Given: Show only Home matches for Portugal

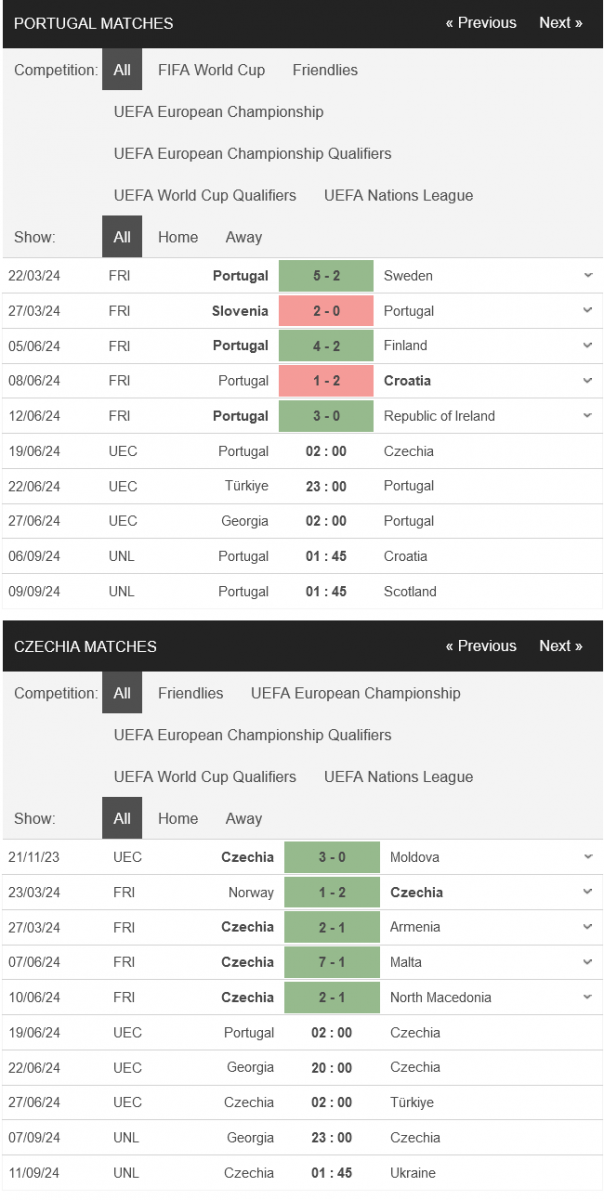Looking at the screenshot, I should click(x=178, y=237).
